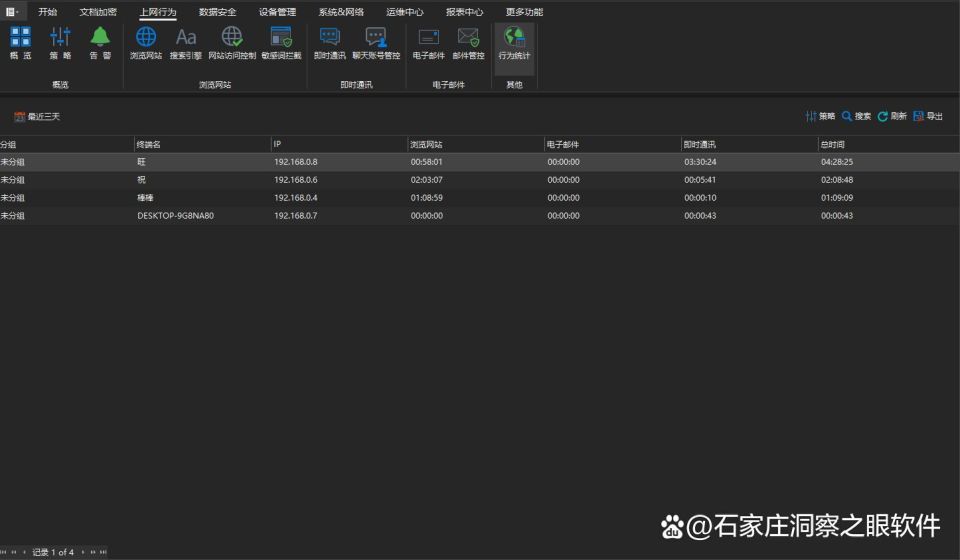Click the 刷新 refresh button

point(892,116)
